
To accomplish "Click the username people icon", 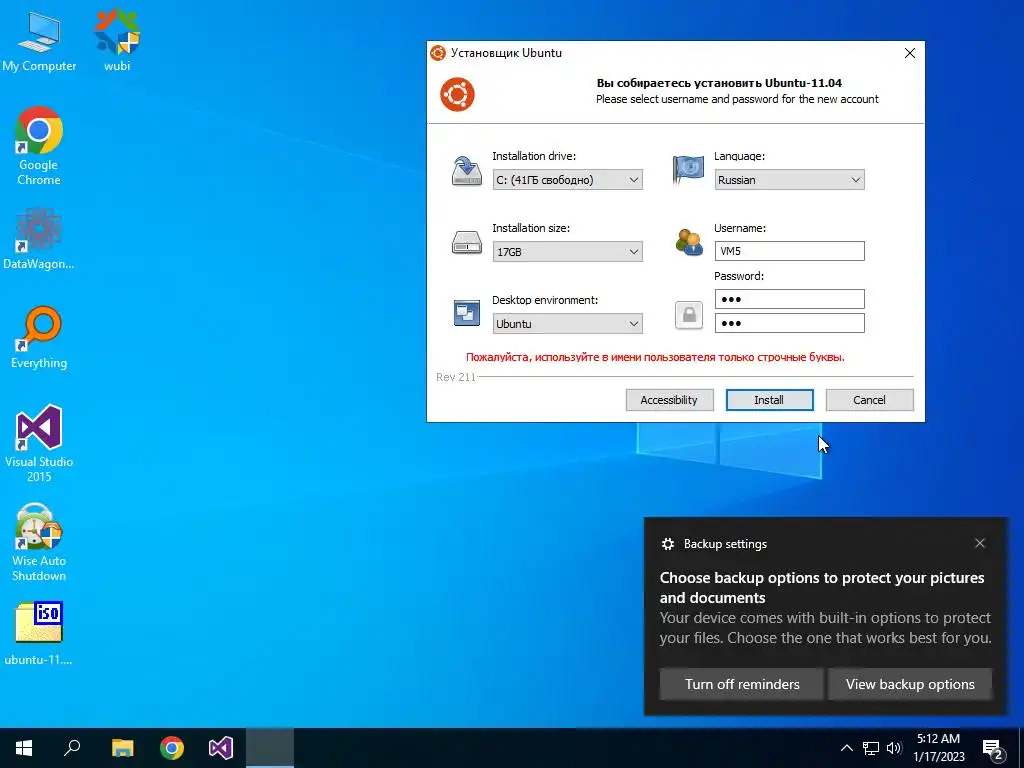I will [x=688, y=242].
